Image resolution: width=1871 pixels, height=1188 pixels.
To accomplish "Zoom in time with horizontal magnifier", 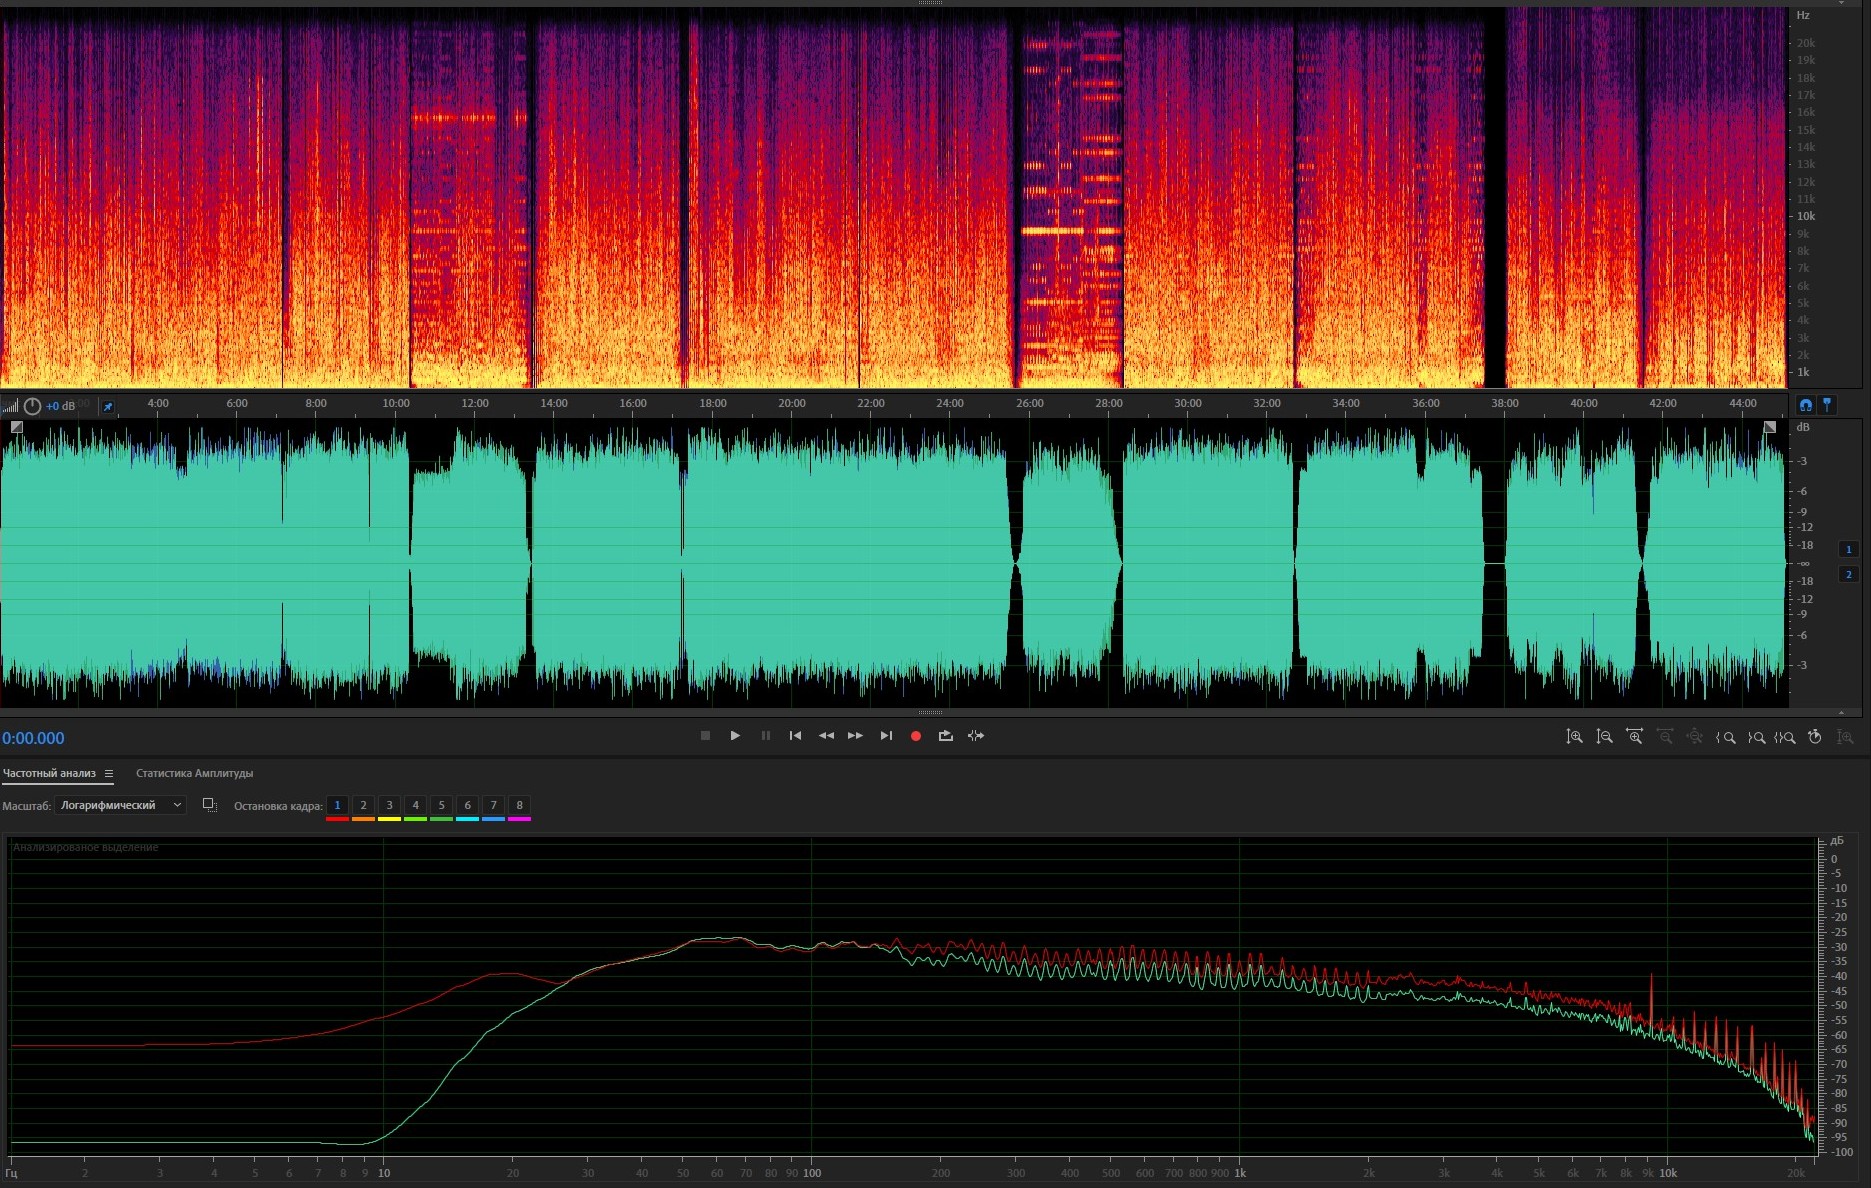I will click(1634, 737).
